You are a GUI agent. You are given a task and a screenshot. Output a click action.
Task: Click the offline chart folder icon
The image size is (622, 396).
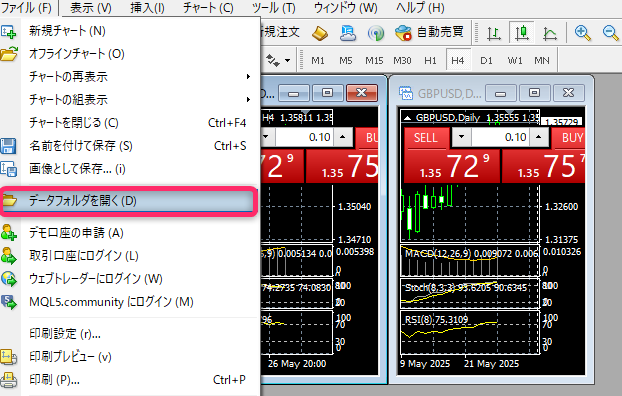[x=9, y=54]
